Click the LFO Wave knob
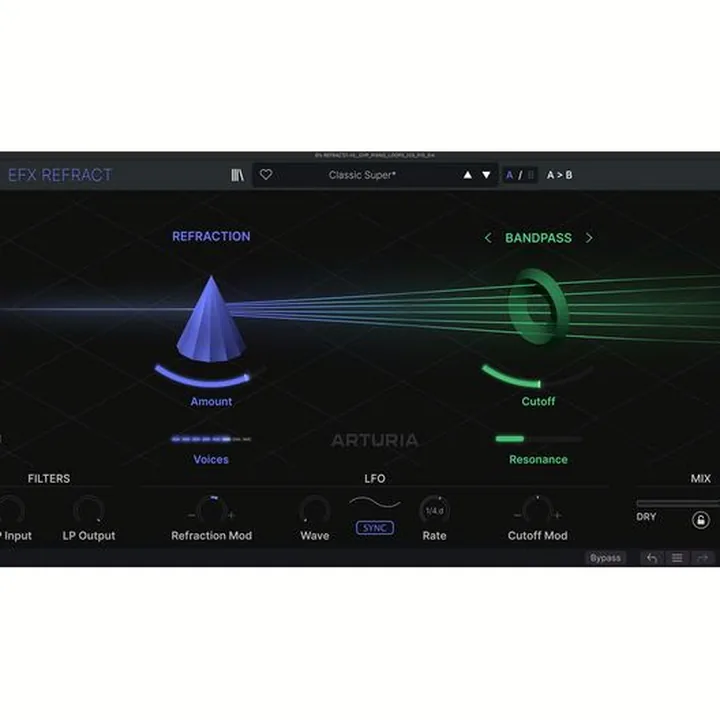Viewport: 720px width, 720px height. coord(315,510)
